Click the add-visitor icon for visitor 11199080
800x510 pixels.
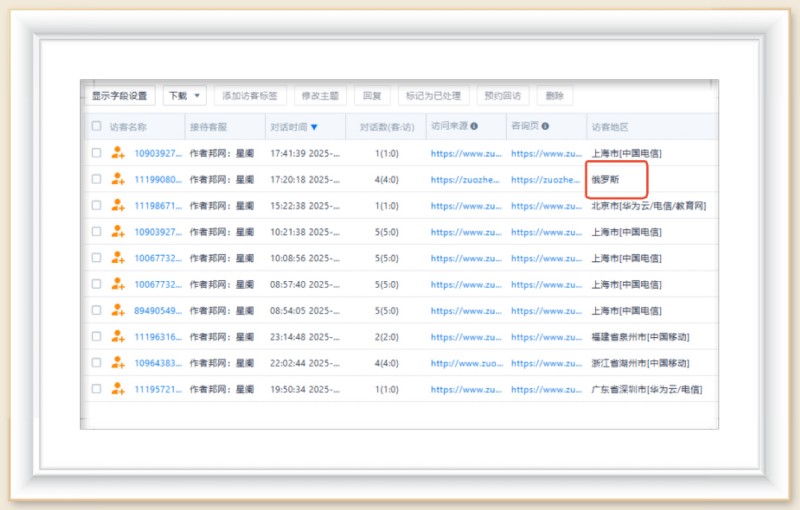click(119, 180)
